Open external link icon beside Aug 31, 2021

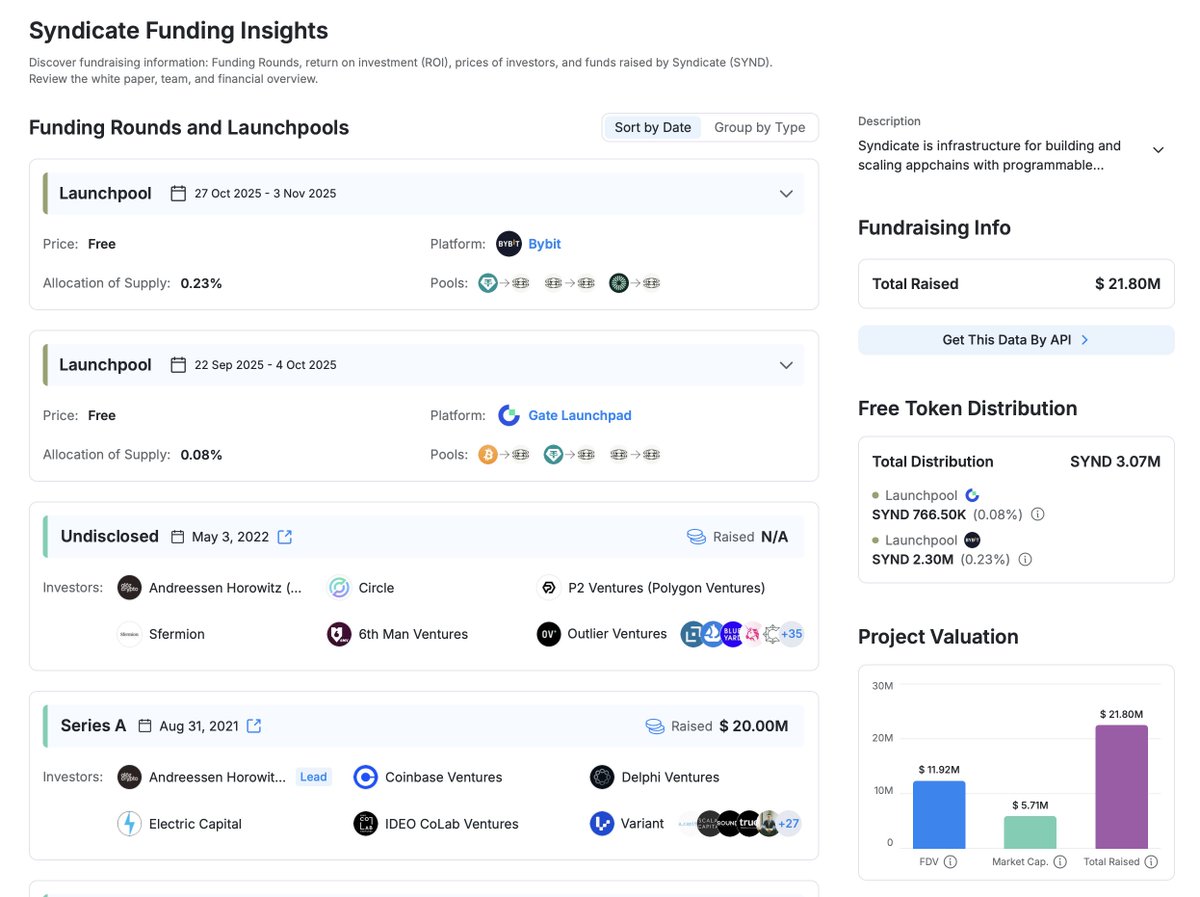(254, 726)
